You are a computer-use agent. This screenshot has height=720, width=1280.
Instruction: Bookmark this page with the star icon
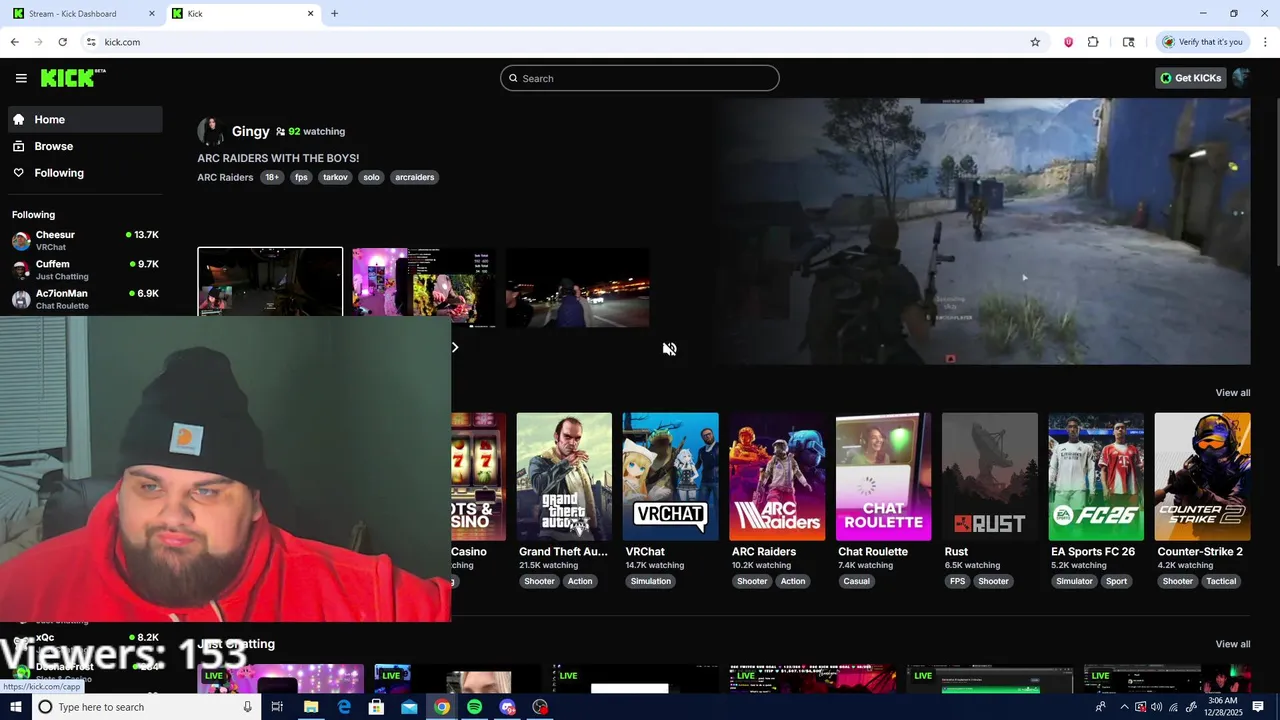coord(1035,42)
